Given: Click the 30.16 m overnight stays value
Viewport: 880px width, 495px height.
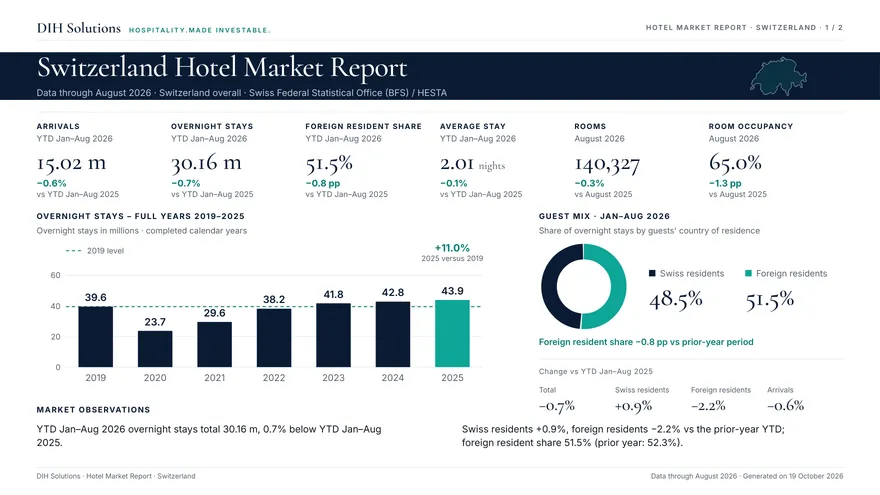Looking at the screenshot, I should pyautogui.click(x=206, y=163).
